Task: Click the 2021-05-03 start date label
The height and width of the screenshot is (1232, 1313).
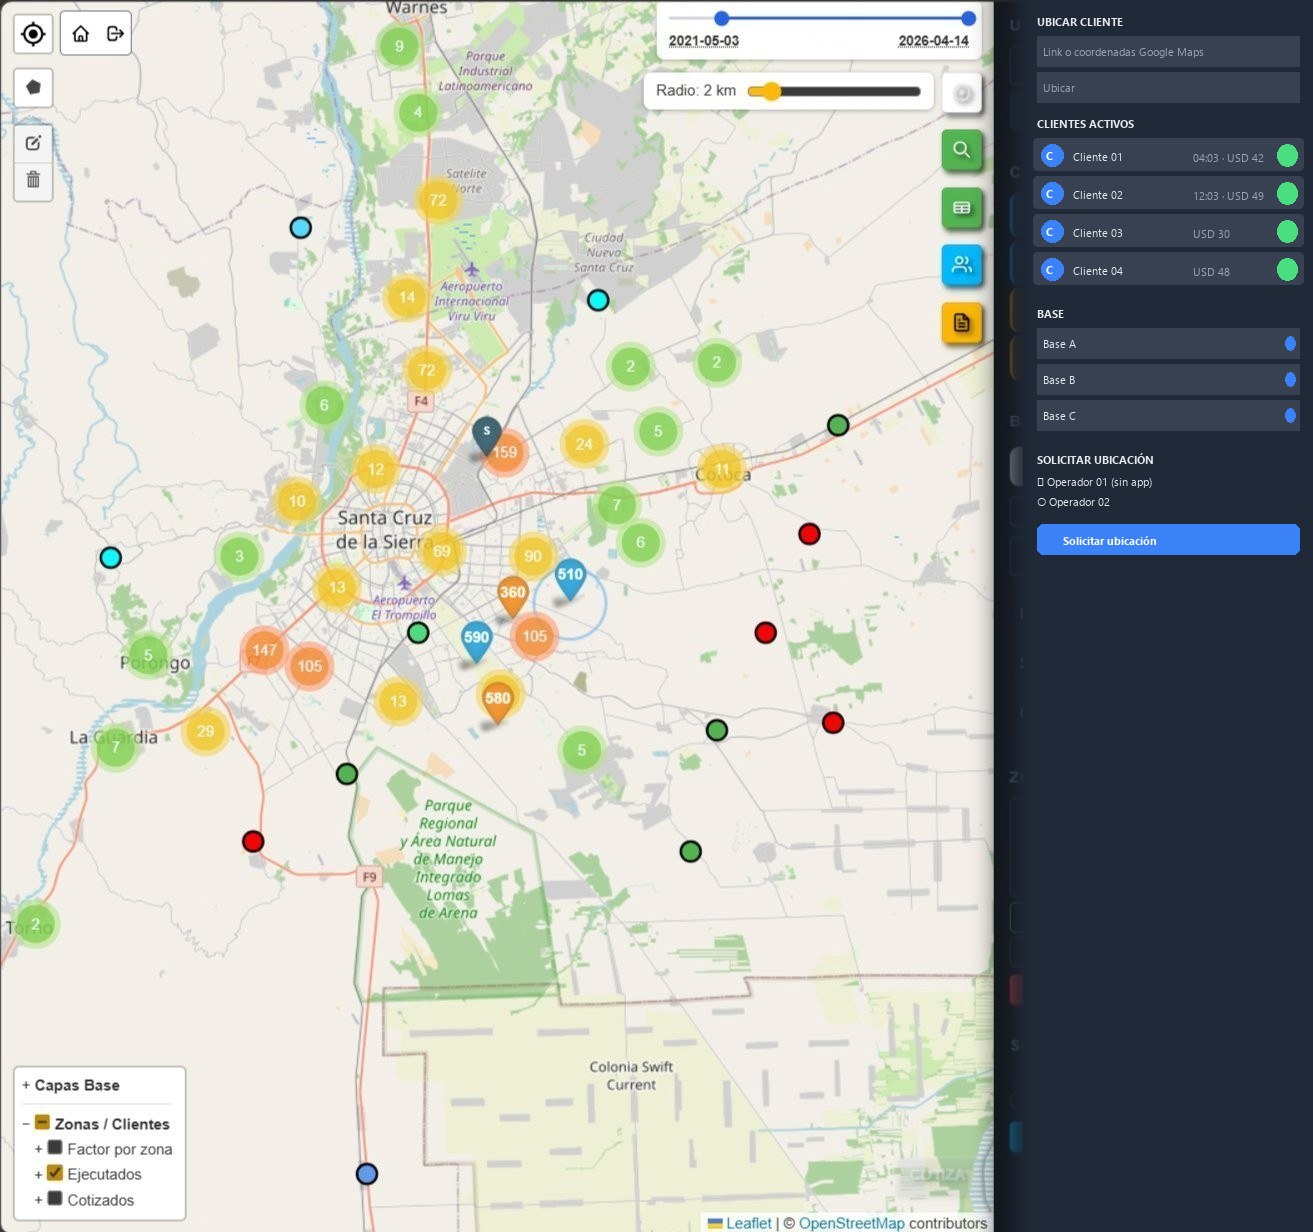Action: click(704, 41)
